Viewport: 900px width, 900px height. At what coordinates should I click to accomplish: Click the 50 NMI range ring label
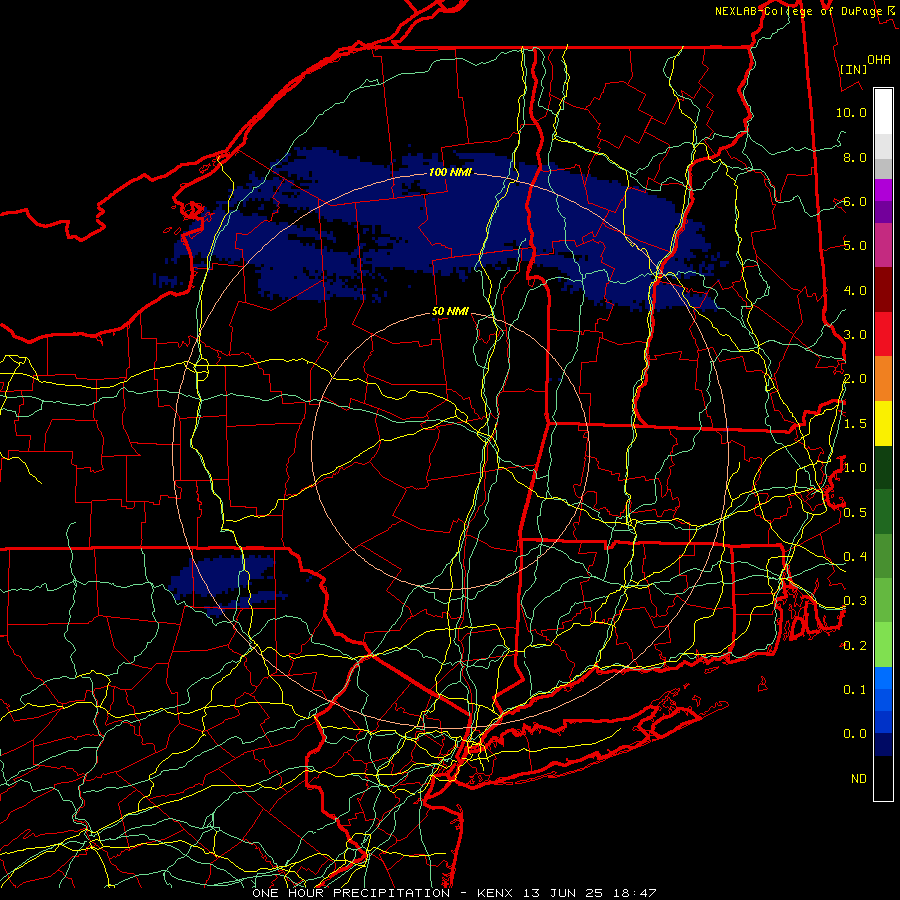tap(450, 311)
